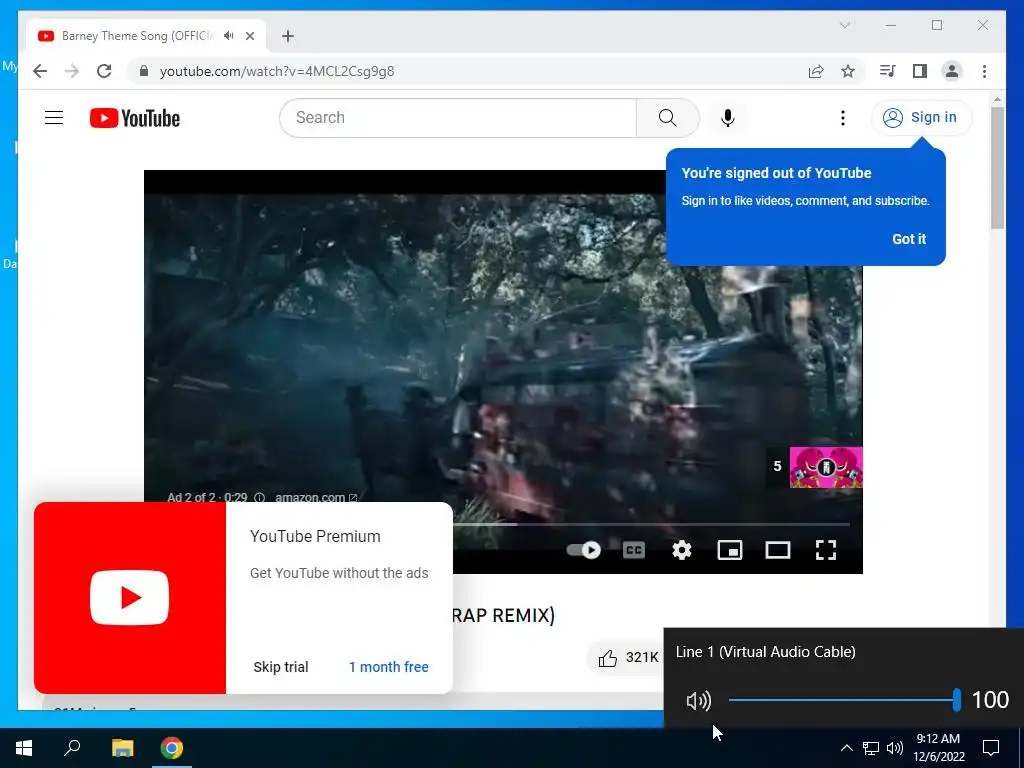Enter full screen video mode

[x=826, y=550]
